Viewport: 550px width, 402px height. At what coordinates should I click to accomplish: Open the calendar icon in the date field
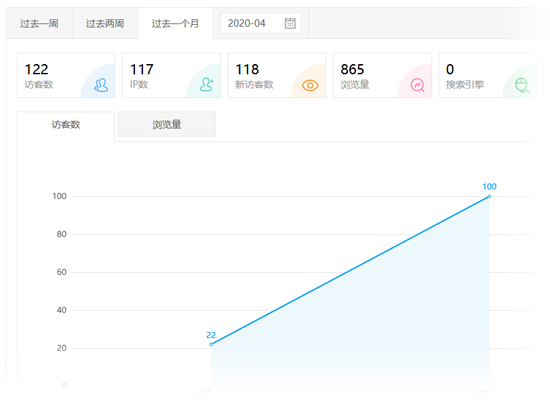(x=290, y=23)
